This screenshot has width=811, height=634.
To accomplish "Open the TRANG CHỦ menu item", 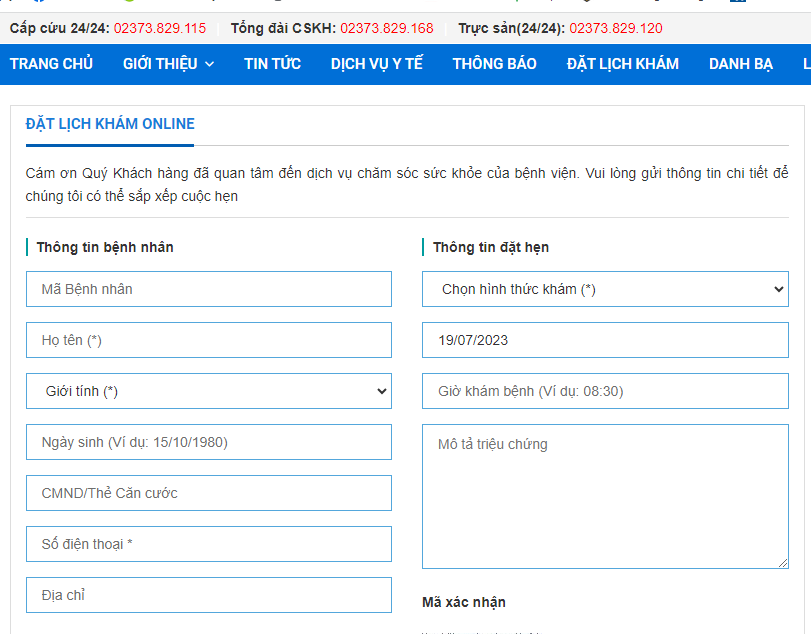I will (x=51, y=64).
